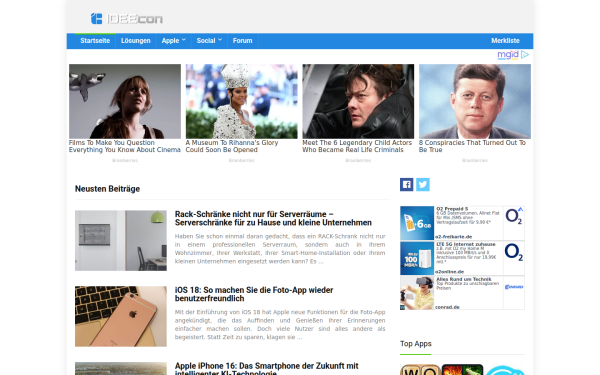Click 'Films To Make You Question' caption
This screenshot has width=600, height=375.
125,146
